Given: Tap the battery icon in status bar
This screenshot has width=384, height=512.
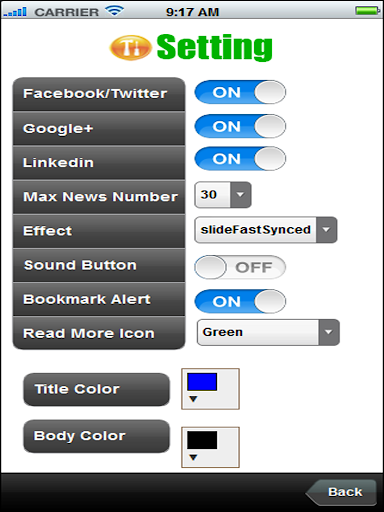Looking at the screenshot, I should point(368,11).
